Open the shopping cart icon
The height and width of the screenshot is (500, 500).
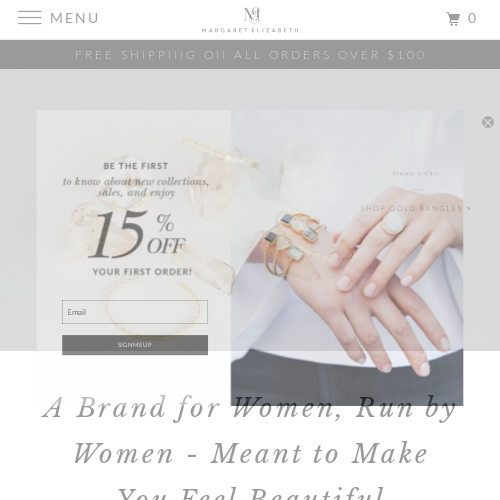(453, 19)
